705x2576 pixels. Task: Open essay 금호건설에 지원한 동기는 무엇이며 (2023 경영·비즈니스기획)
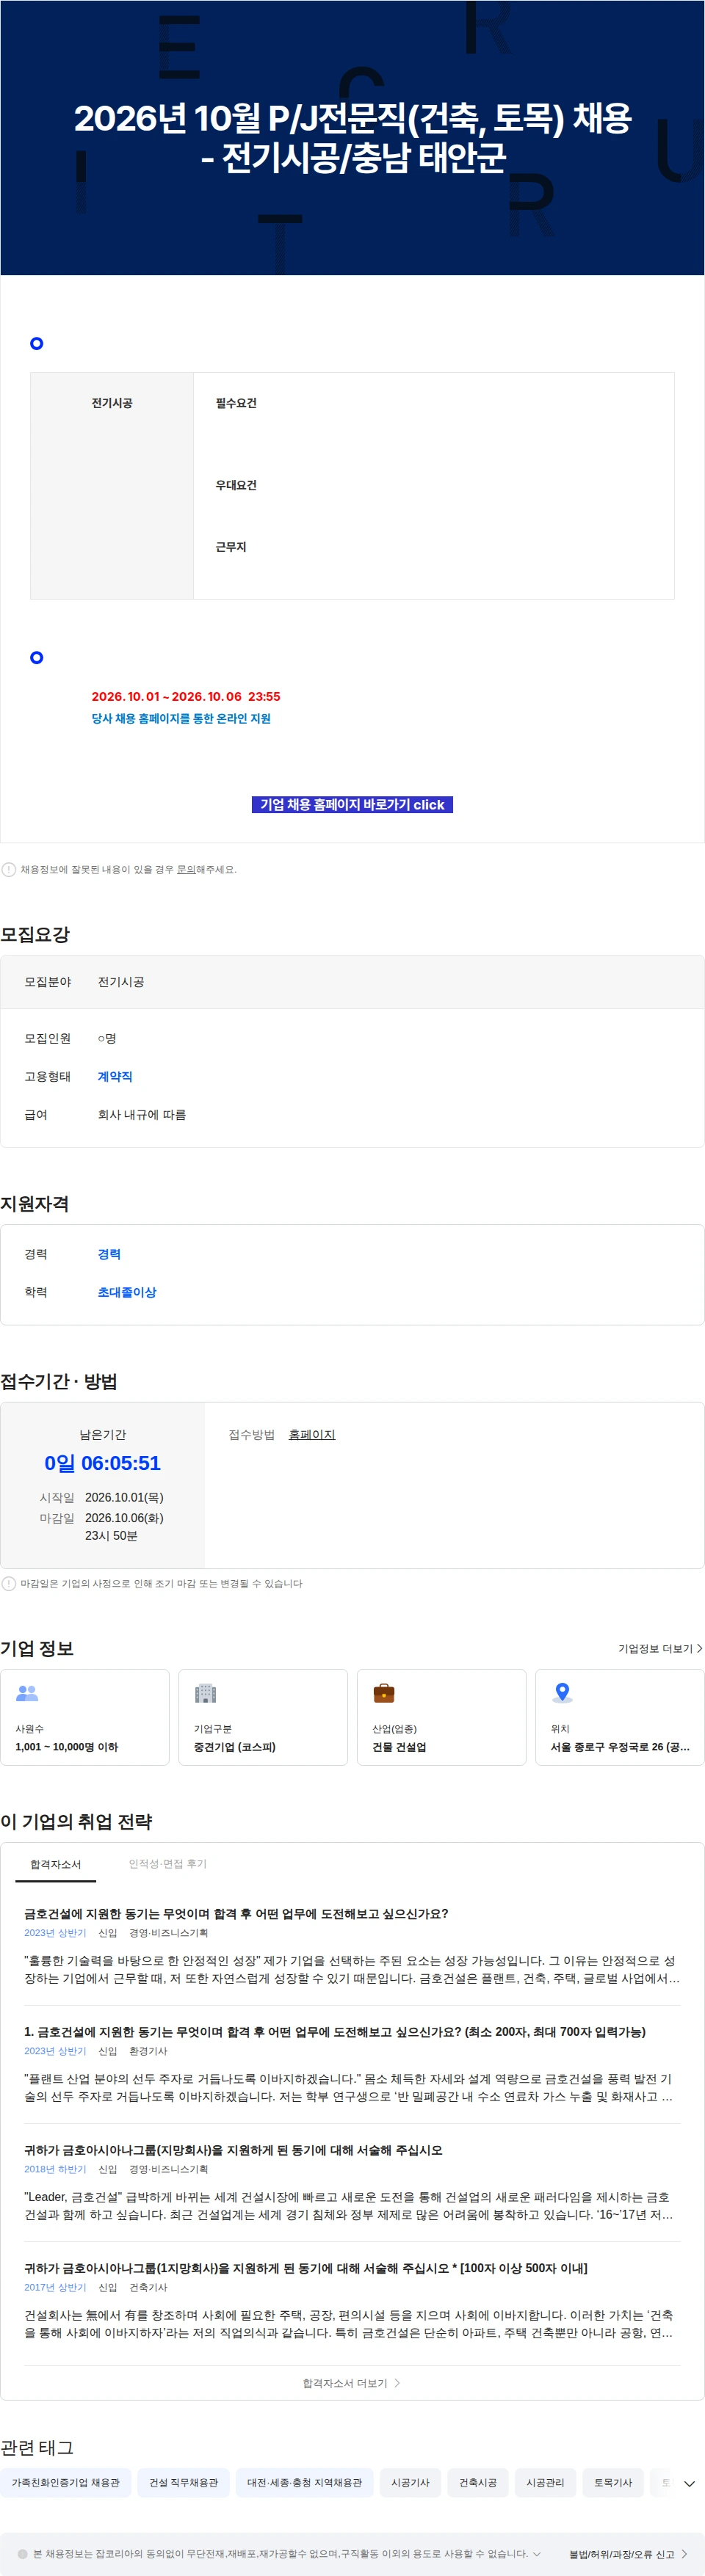[236, 1914]
